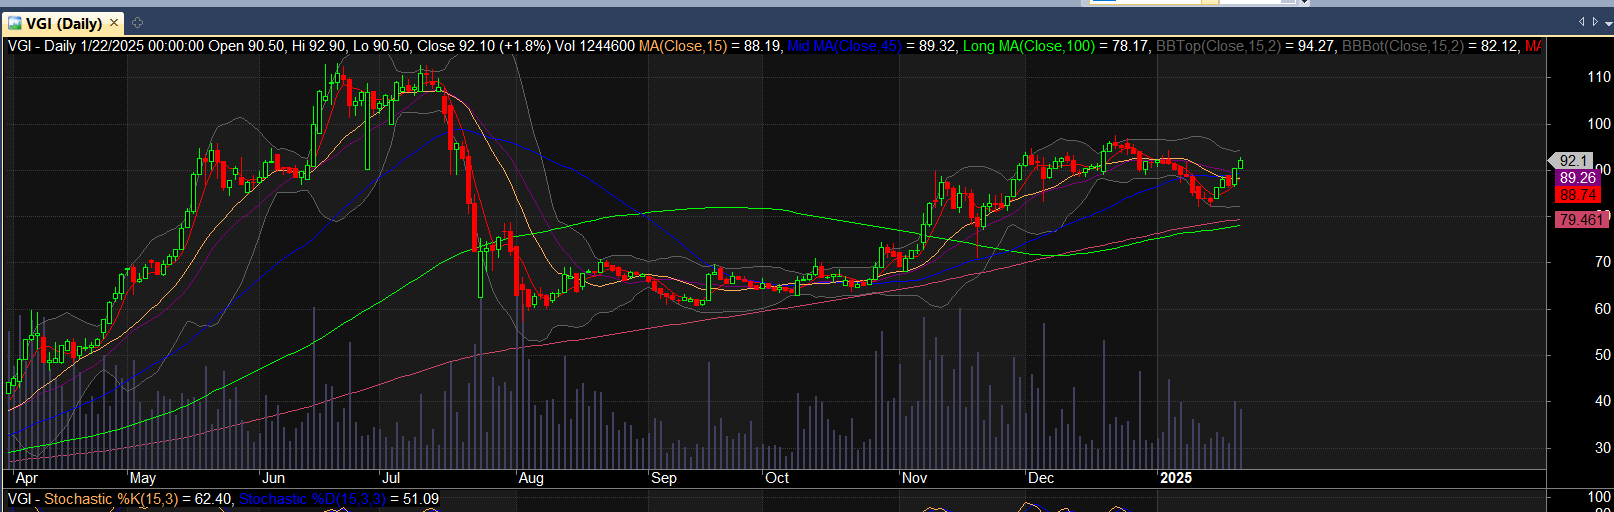Expand the toolbar overflow arrow at top

tap(1304, 3)
